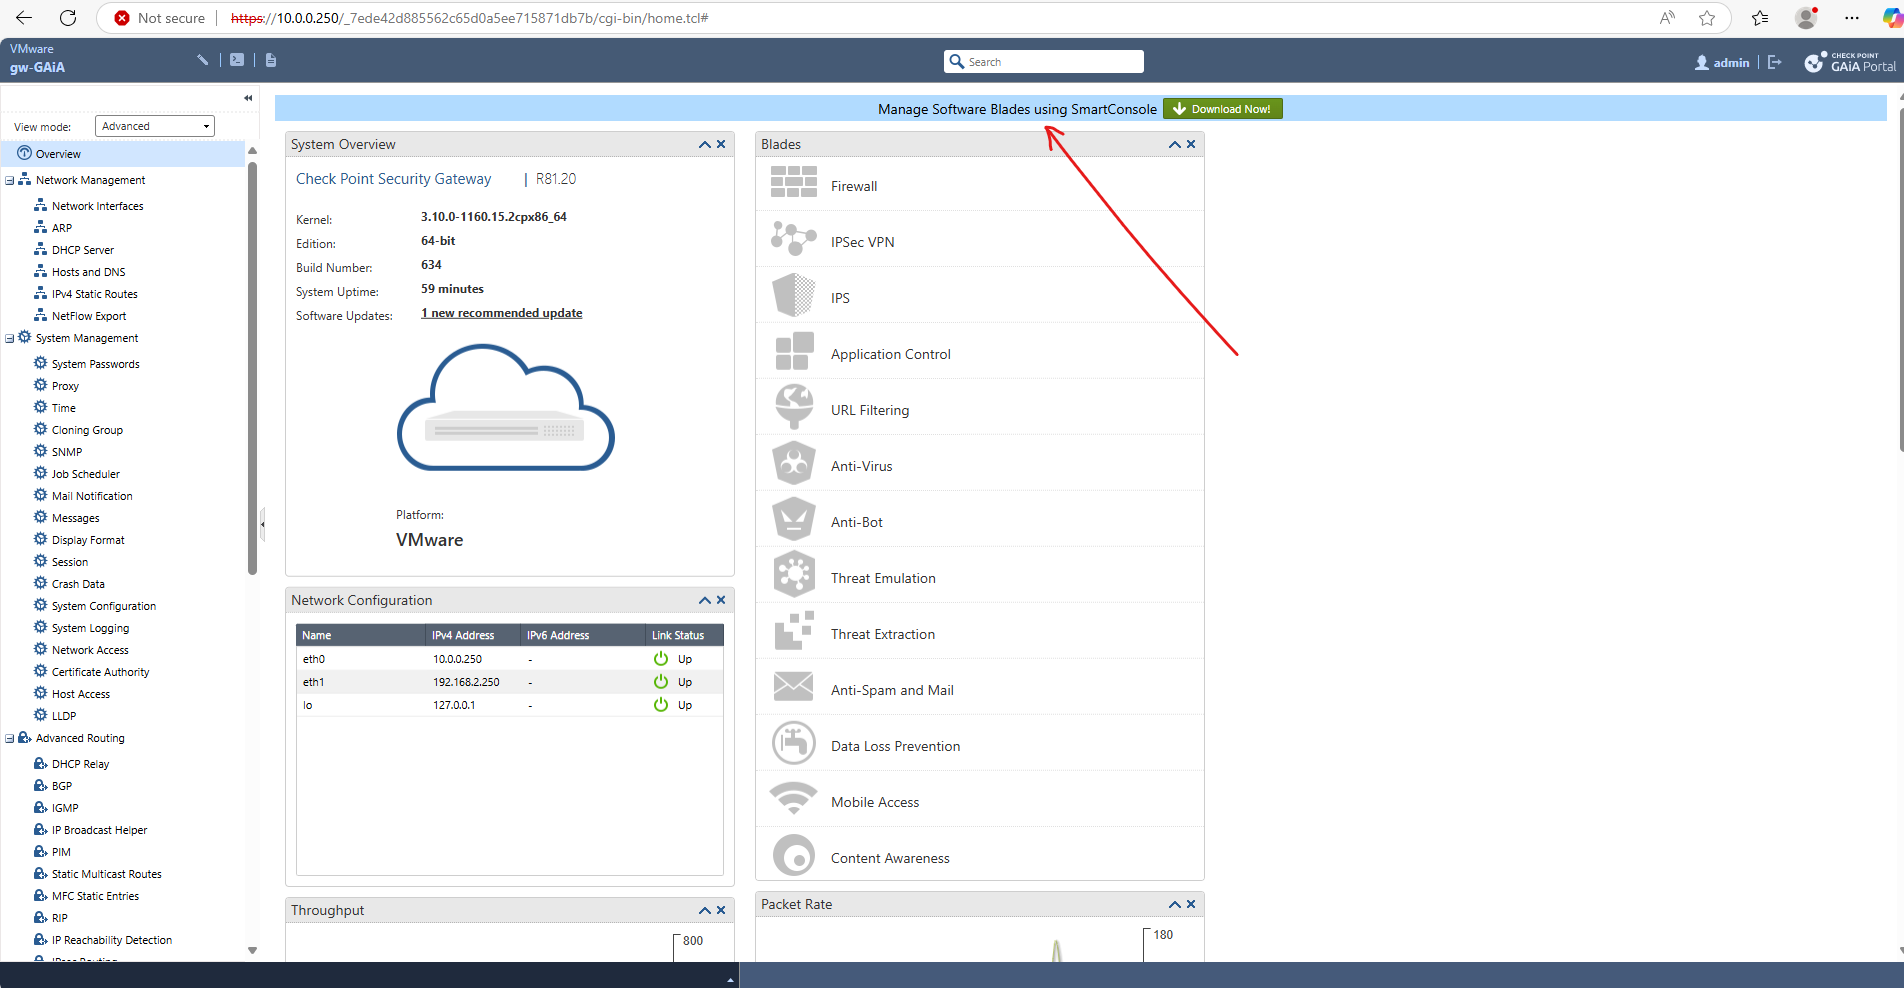This screenshot has height=988, width=1904.
Task: Click the URL Filtering globe icon
Action: tap(794, 407)
